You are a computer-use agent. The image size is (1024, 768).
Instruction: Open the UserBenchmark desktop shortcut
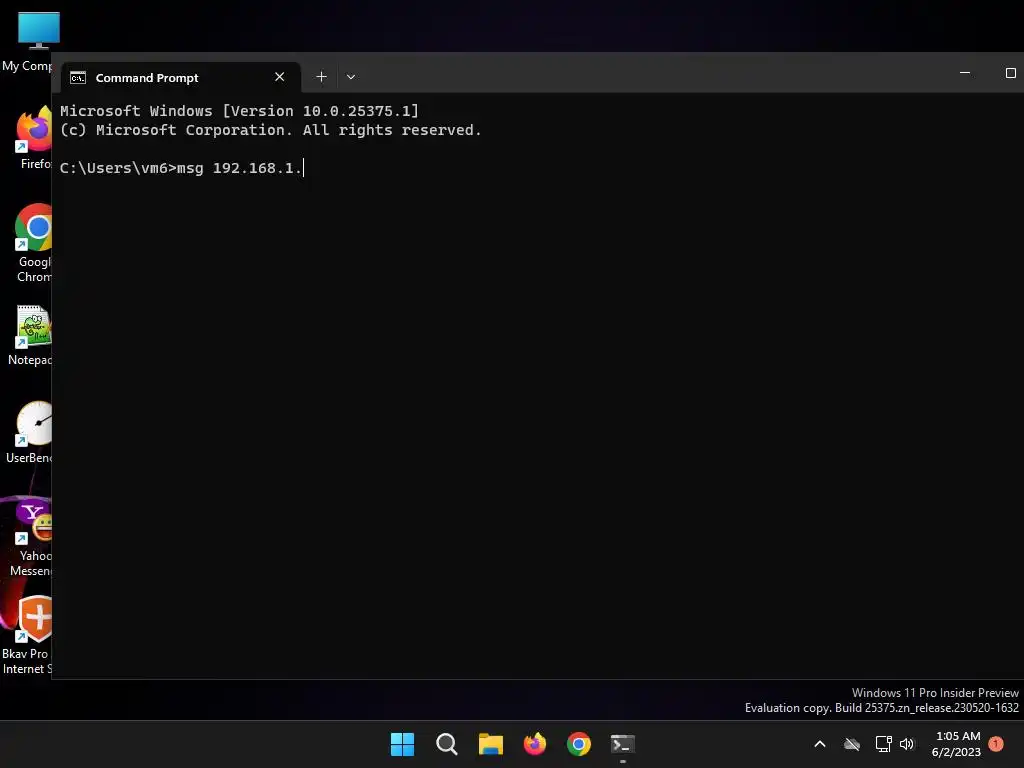[30, 432]
